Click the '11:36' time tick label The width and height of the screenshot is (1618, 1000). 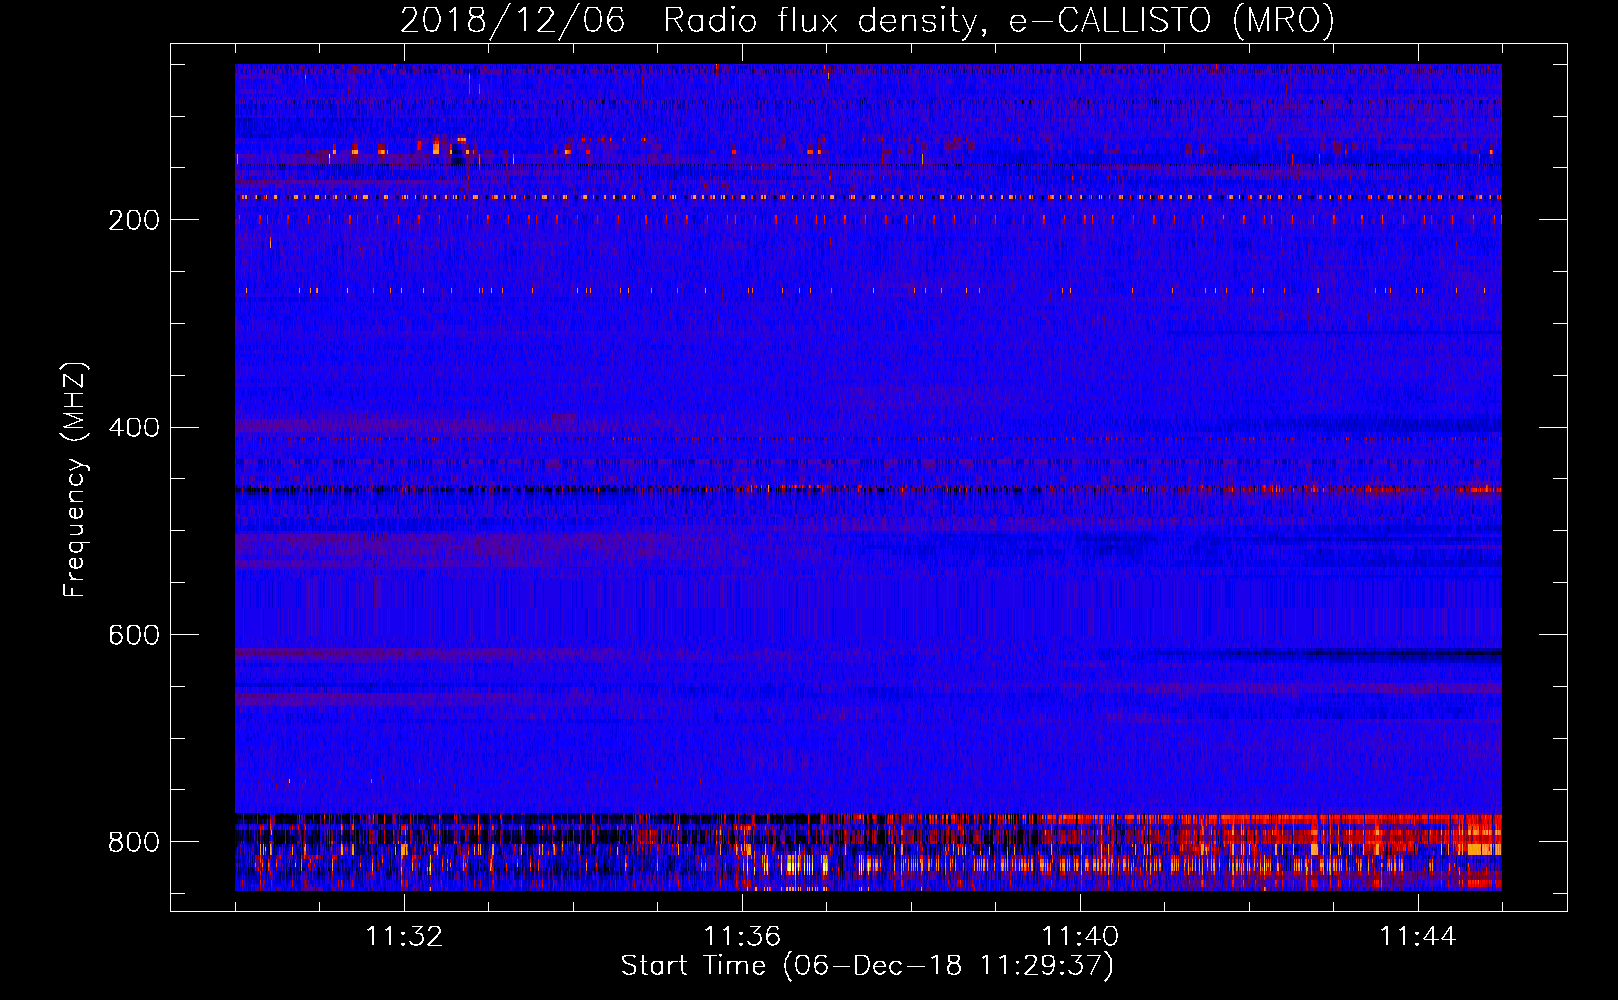[742, 937]
